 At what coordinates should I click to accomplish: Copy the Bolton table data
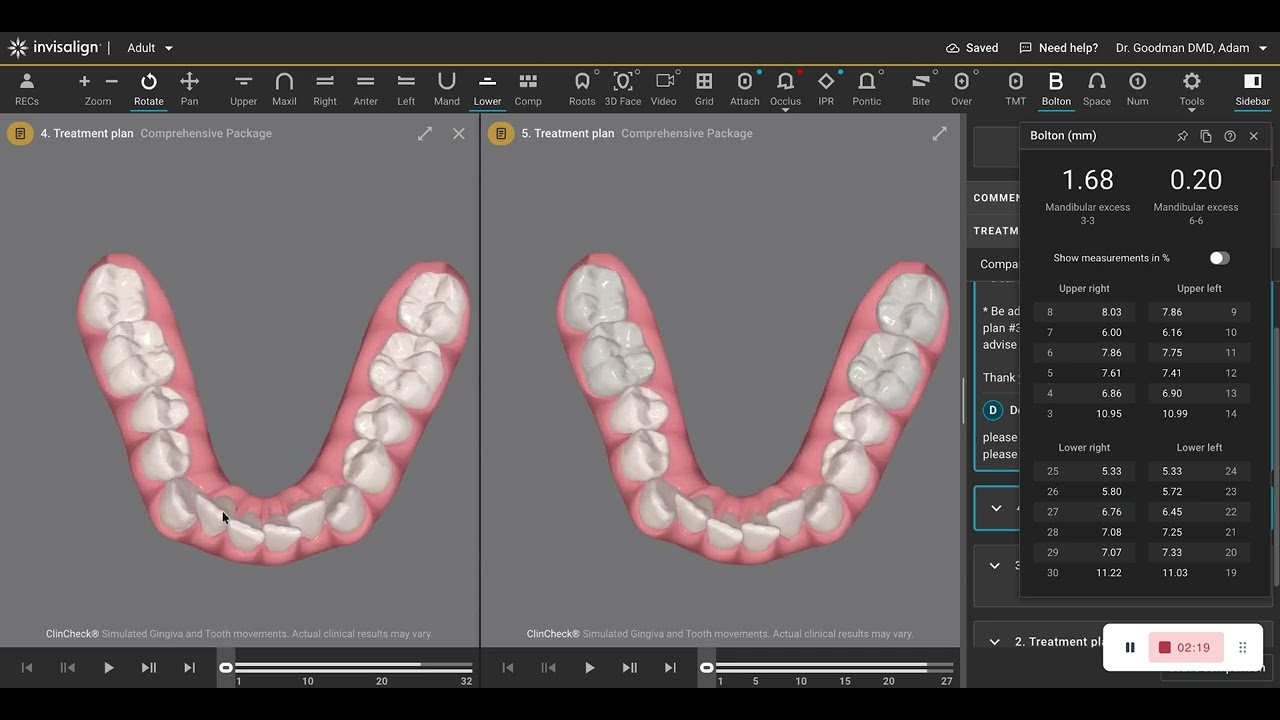(x=1206, y=136)
